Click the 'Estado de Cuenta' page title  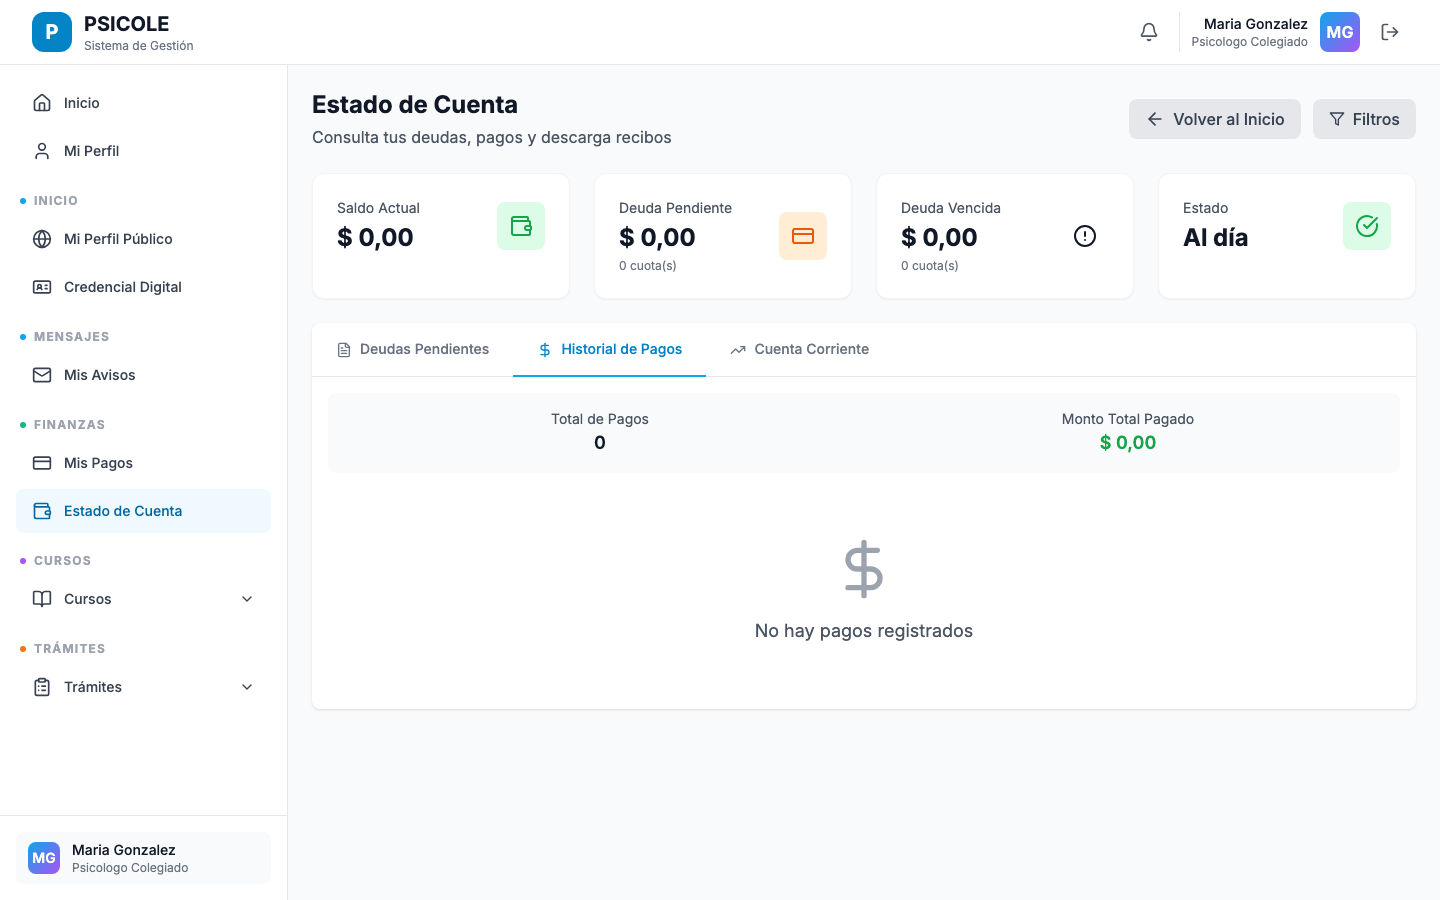click(415, 105)
